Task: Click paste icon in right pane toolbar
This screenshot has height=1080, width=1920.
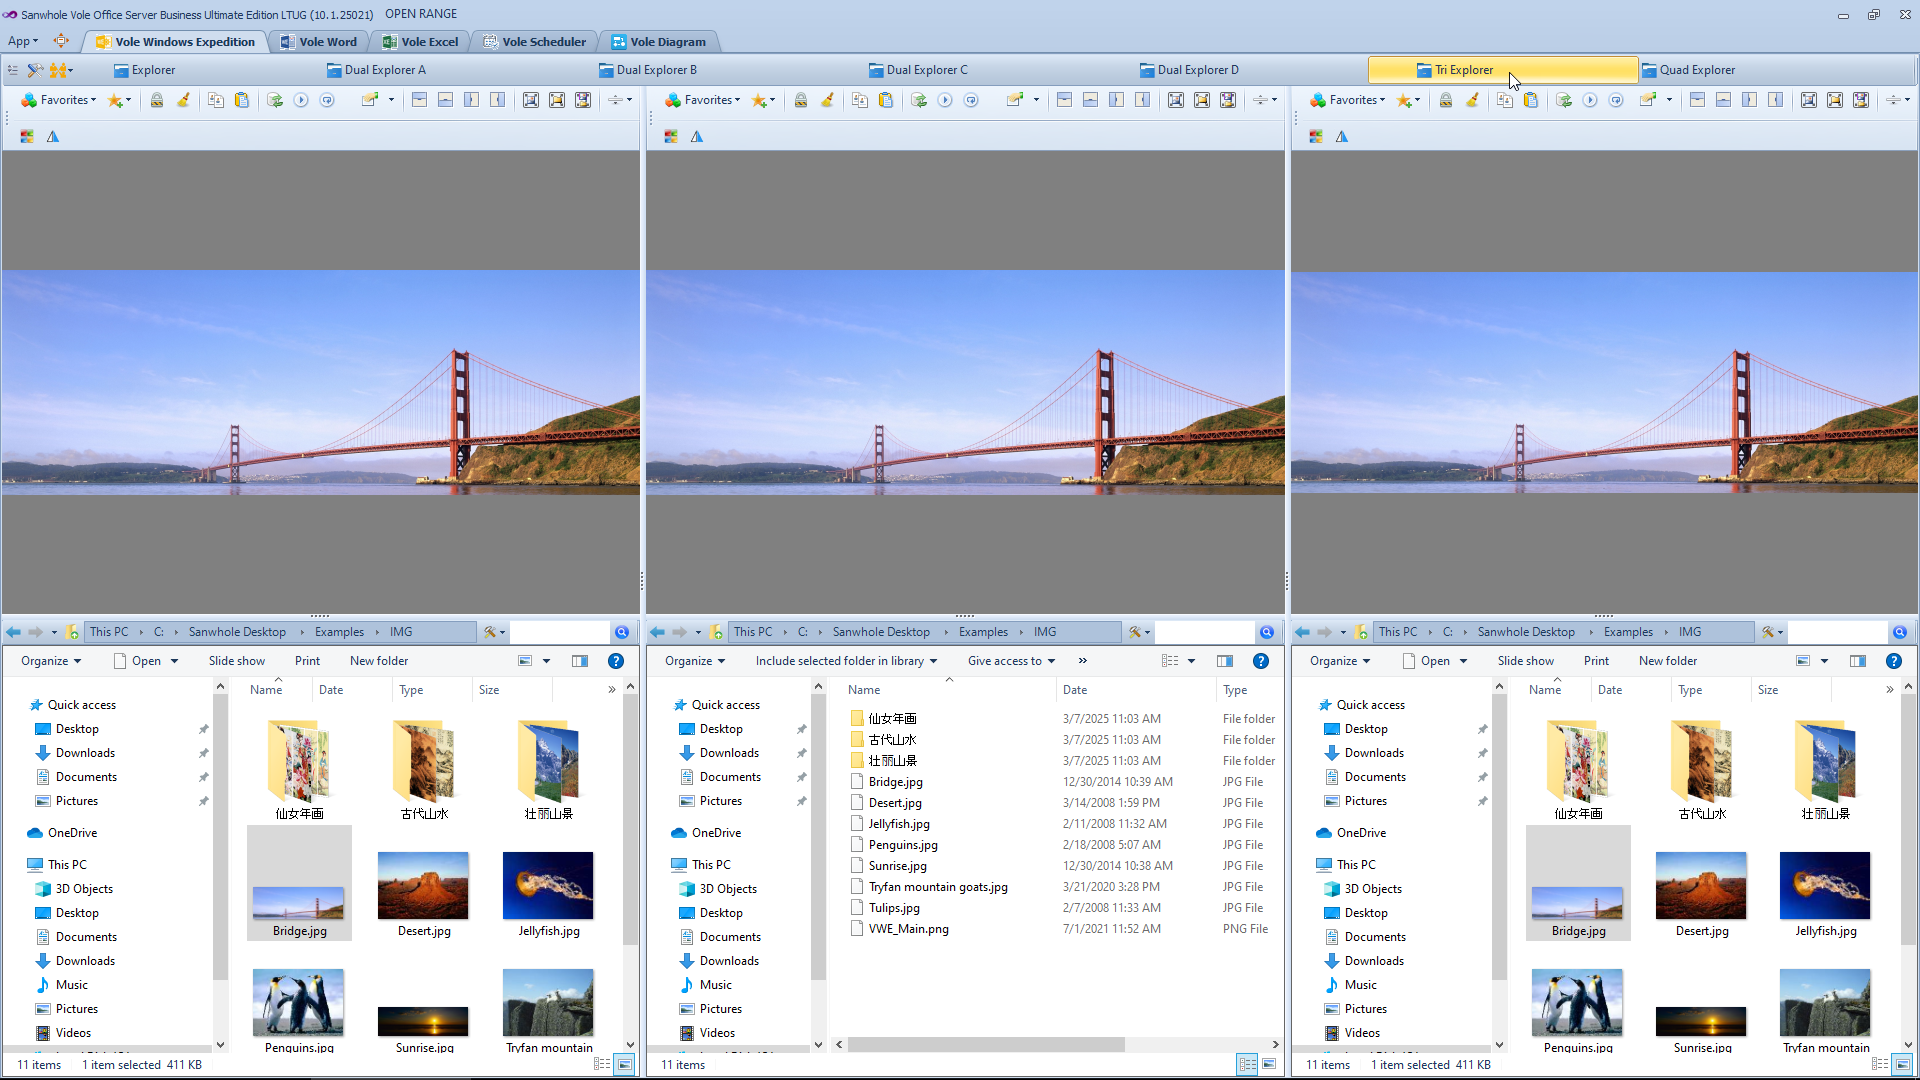Action: (1530, 100)
